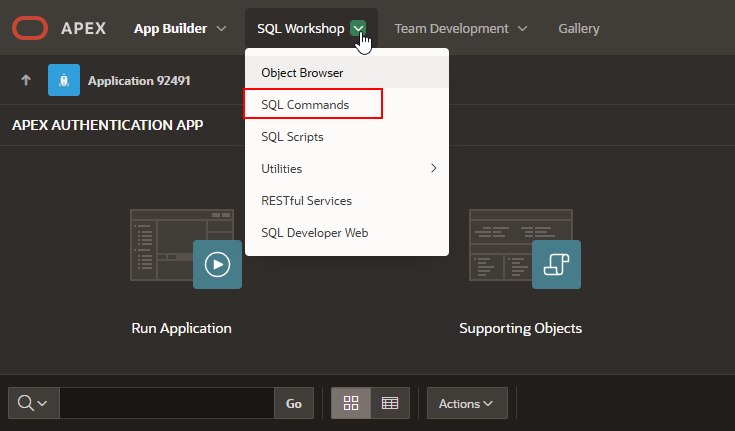Expand the Utilities submenu arrow
The width and height of the screenshot is (735, 431).
434,168
